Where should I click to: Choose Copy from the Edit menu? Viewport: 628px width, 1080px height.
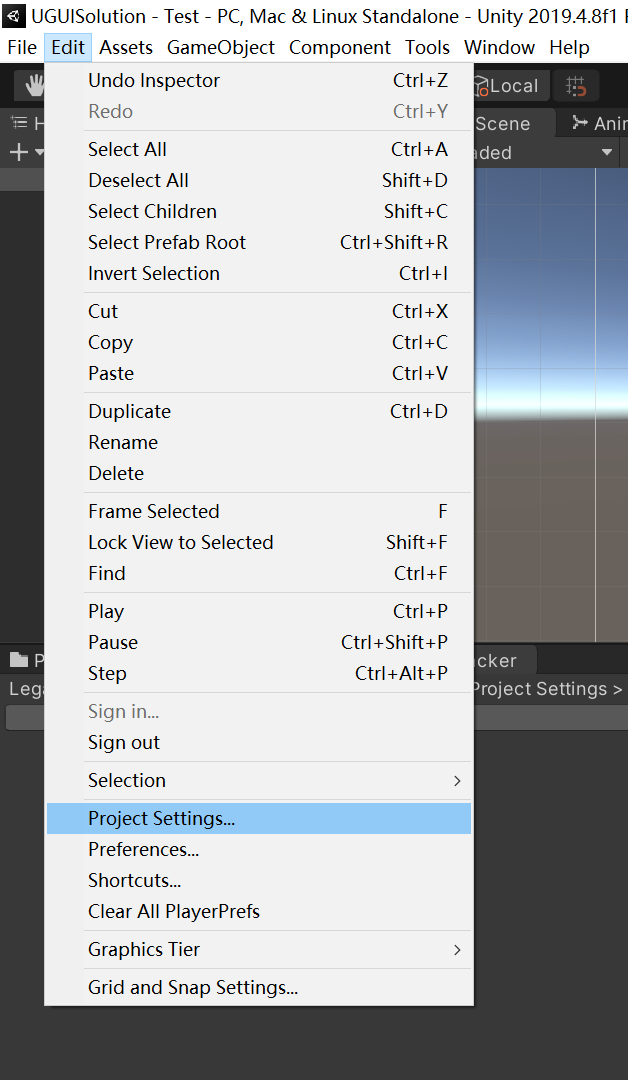click(259, 342)
